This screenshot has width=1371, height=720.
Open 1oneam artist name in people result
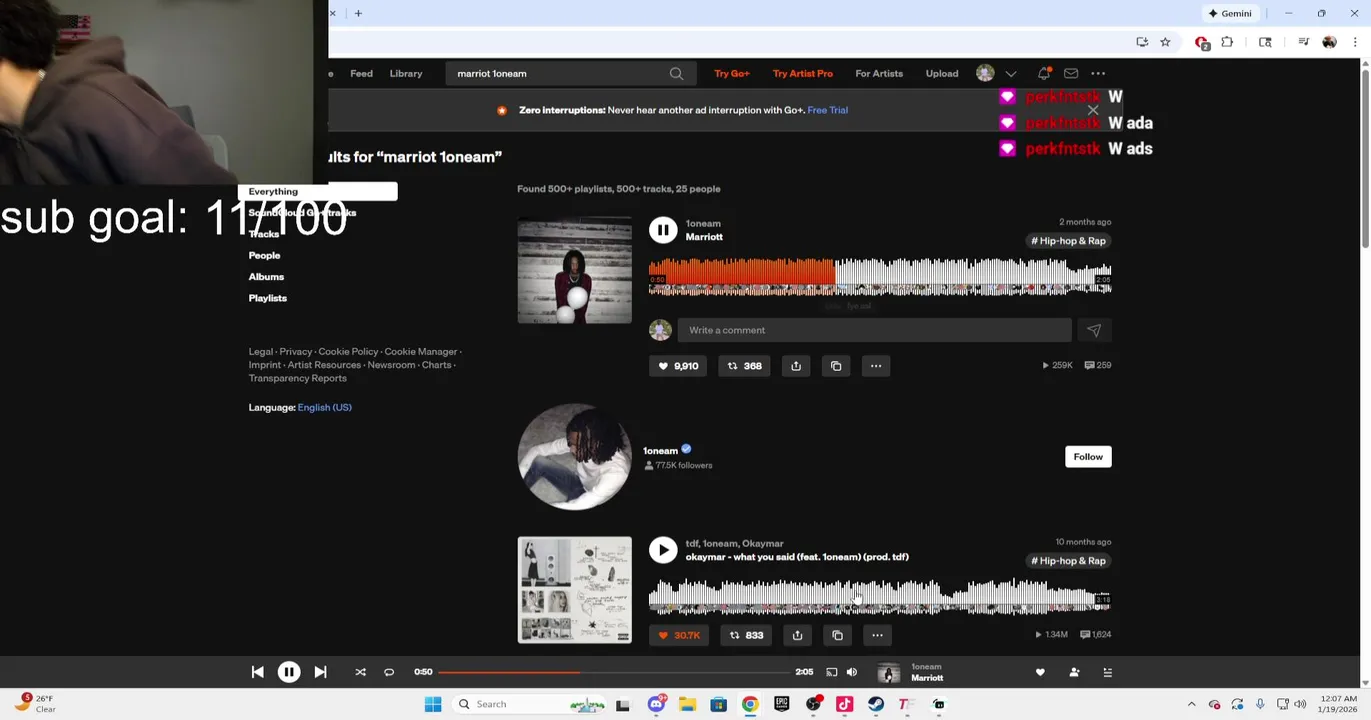pos(660,450)
